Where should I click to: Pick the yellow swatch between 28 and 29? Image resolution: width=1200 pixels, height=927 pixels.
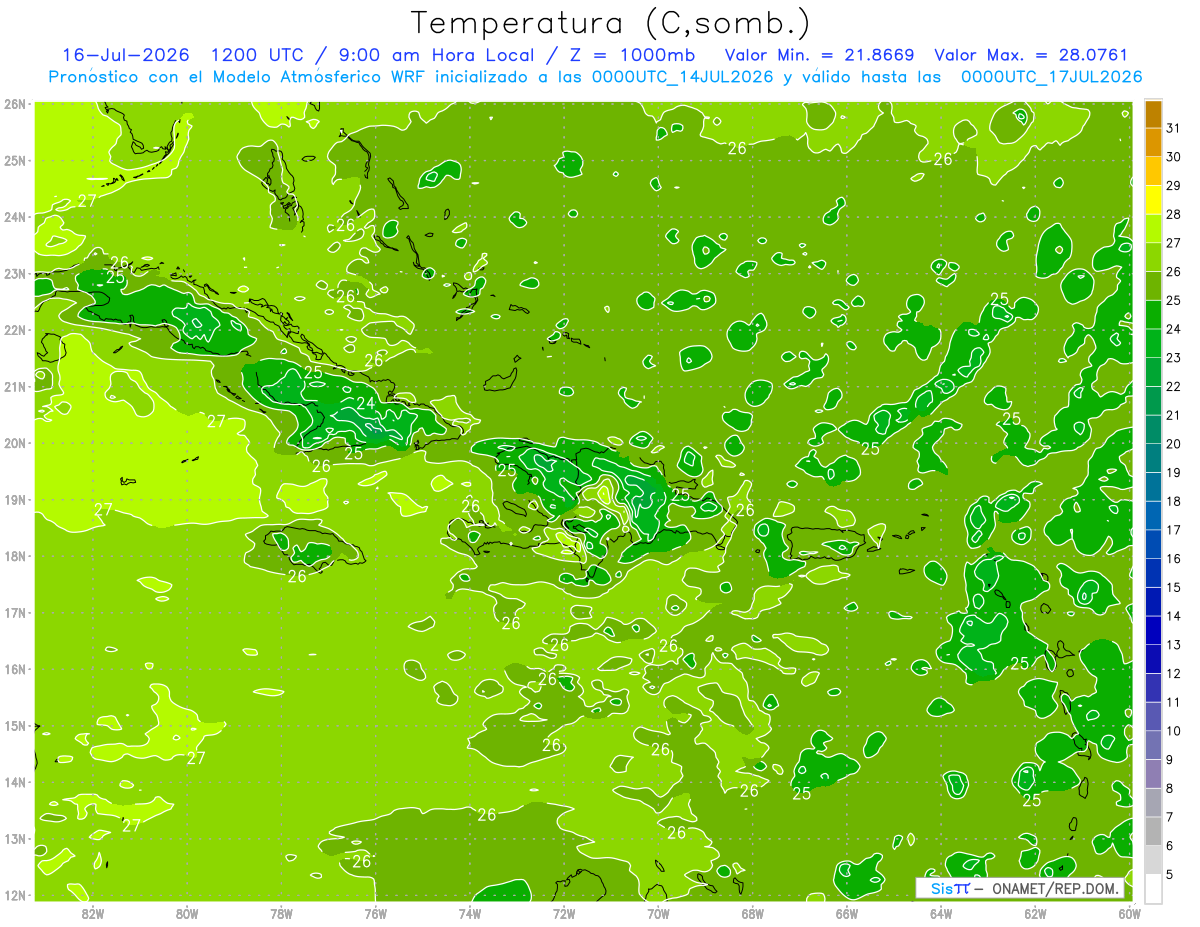tap(1153, 200)
